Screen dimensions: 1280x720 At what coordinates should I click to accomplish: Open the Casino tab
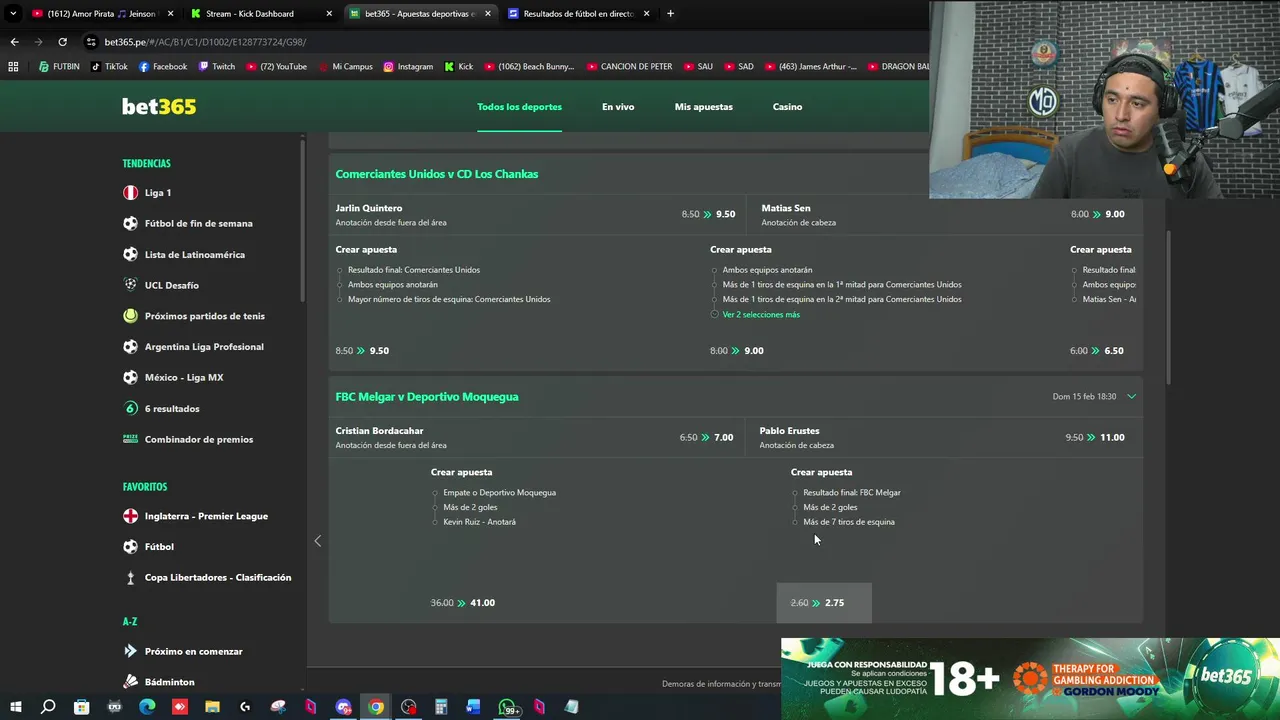pos(787,107)
